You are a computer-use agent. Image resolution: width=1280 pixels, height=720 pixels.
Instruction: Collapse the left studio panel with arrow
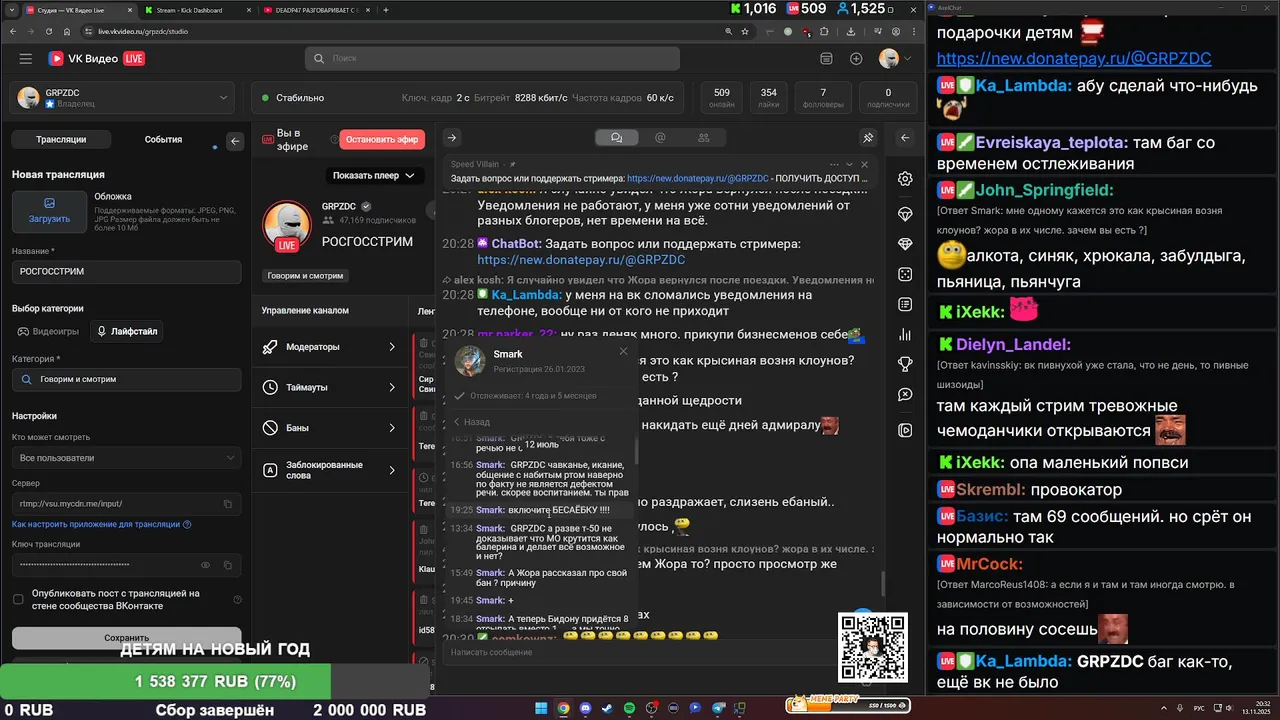tap(235, 141)
